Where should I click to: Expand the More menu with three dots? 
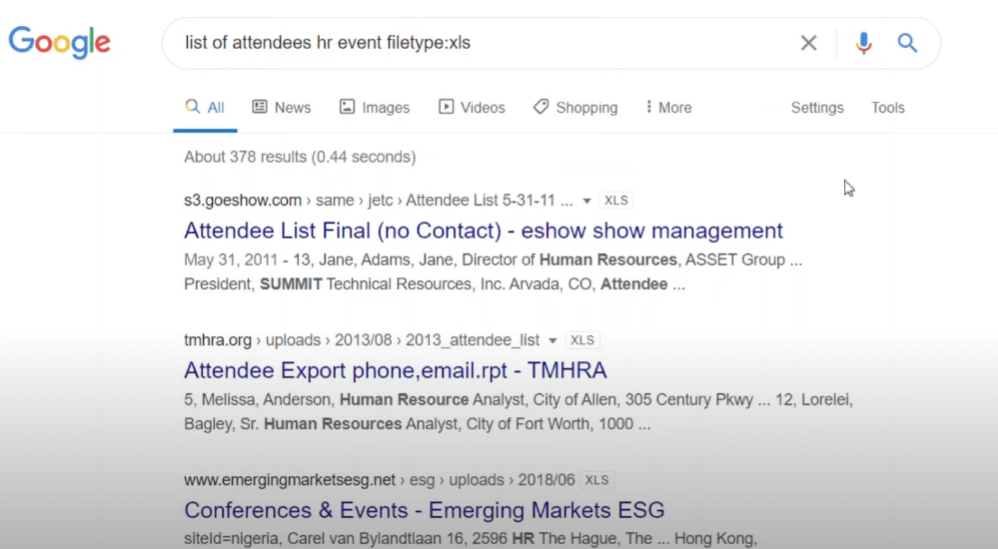tap(649, 106)
